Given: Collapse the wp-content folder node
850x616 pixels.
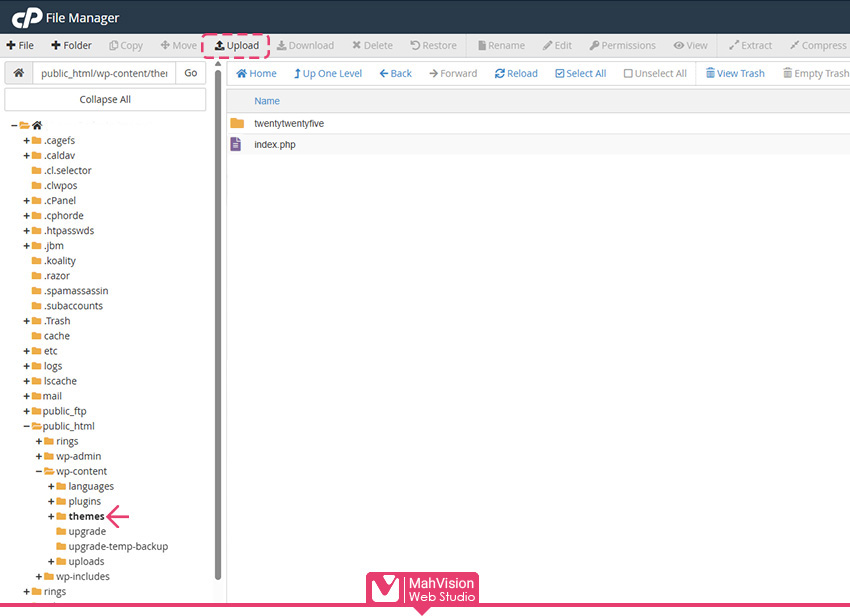Looking at the screenshot, I should point(39,471).
